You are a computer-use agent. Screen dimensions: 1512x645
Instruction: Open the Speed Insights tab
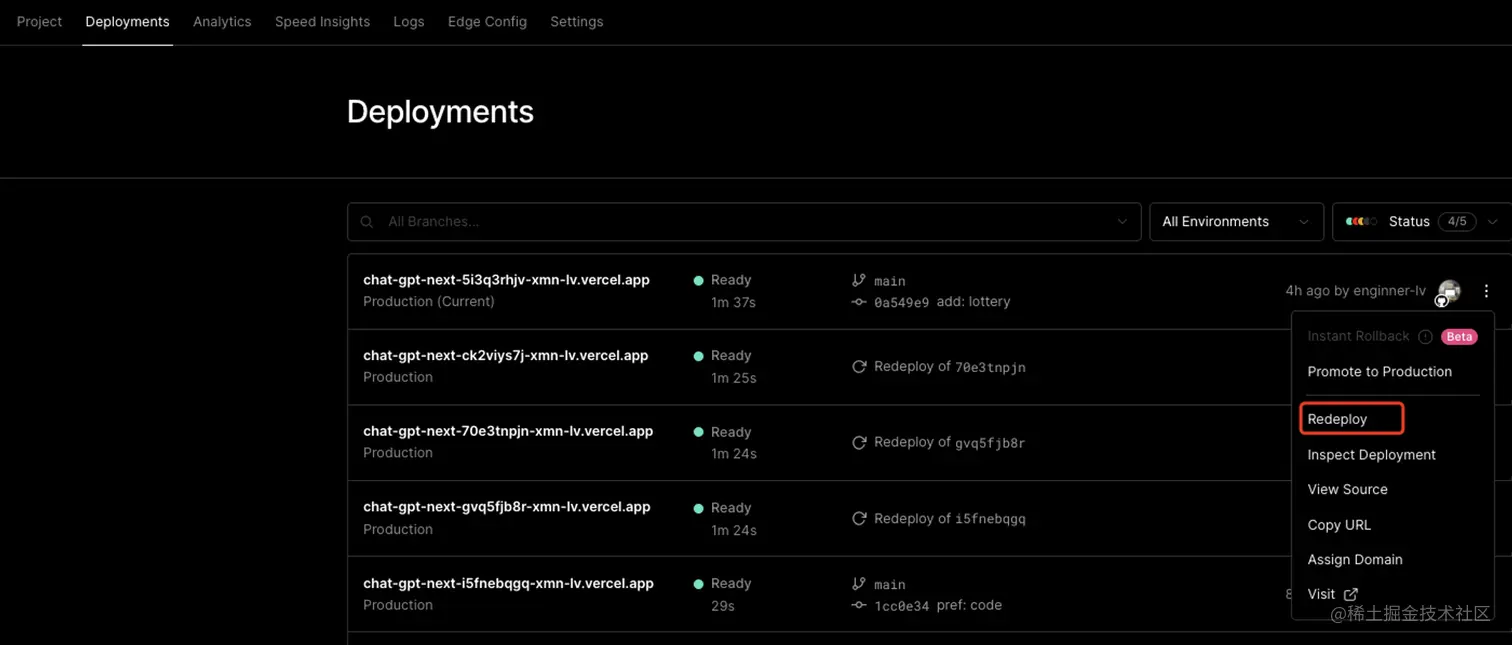tap(322, 21)
